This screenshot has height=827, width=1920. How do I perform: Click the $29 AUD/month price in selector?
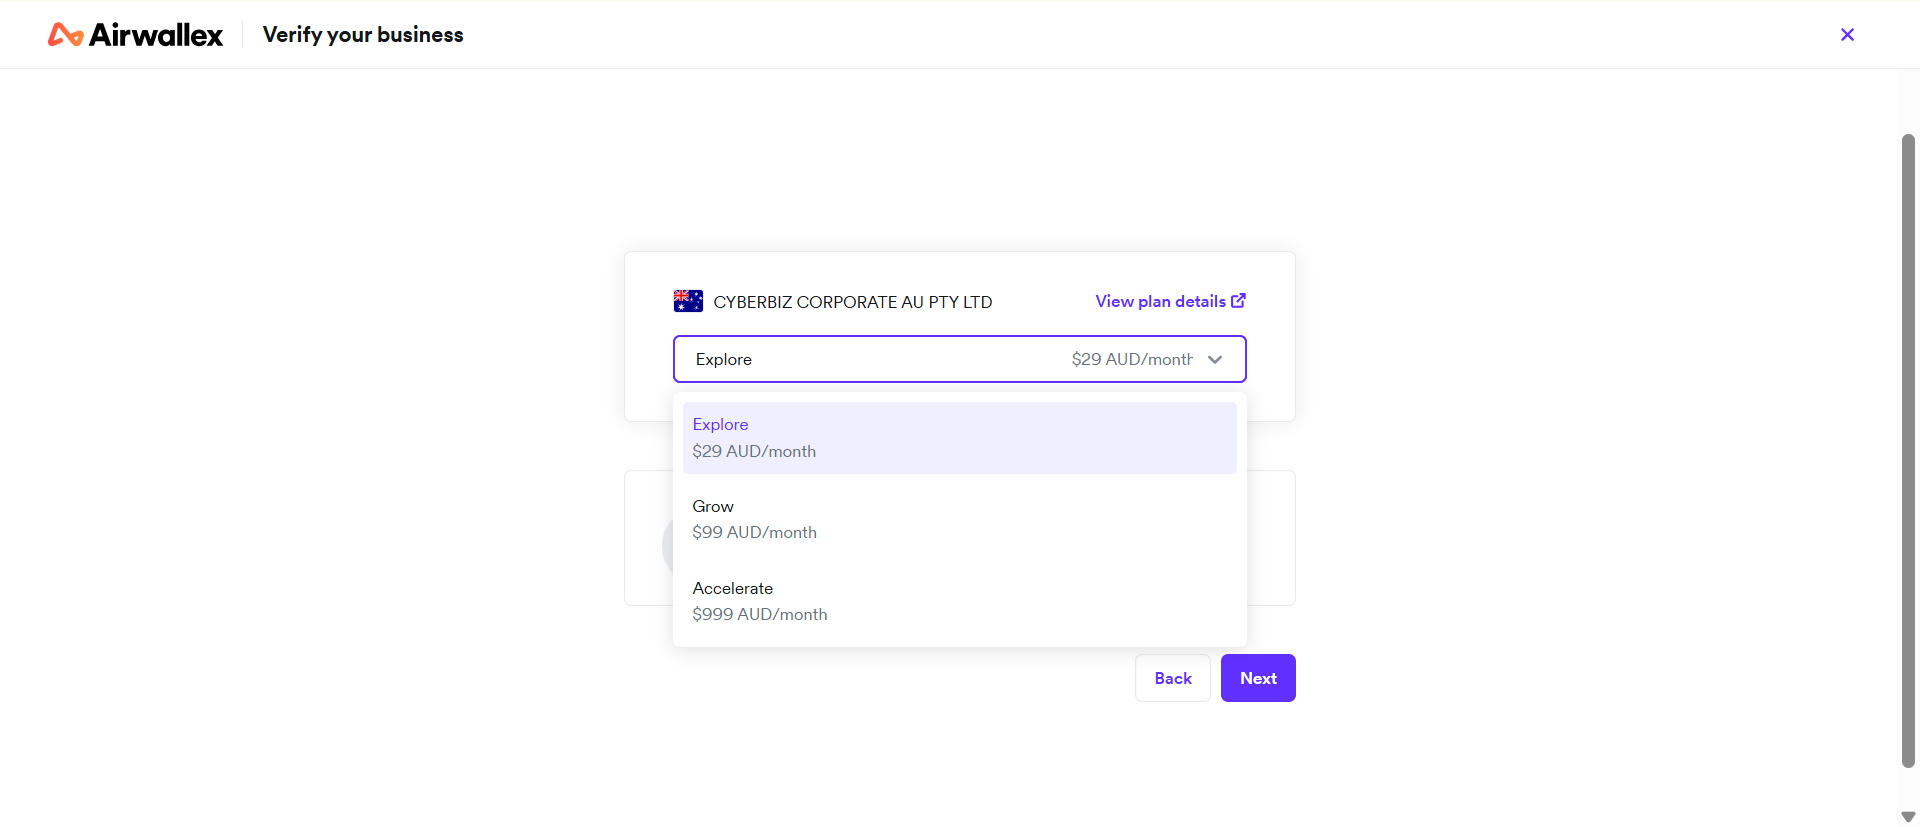(x=1131, y=360)
